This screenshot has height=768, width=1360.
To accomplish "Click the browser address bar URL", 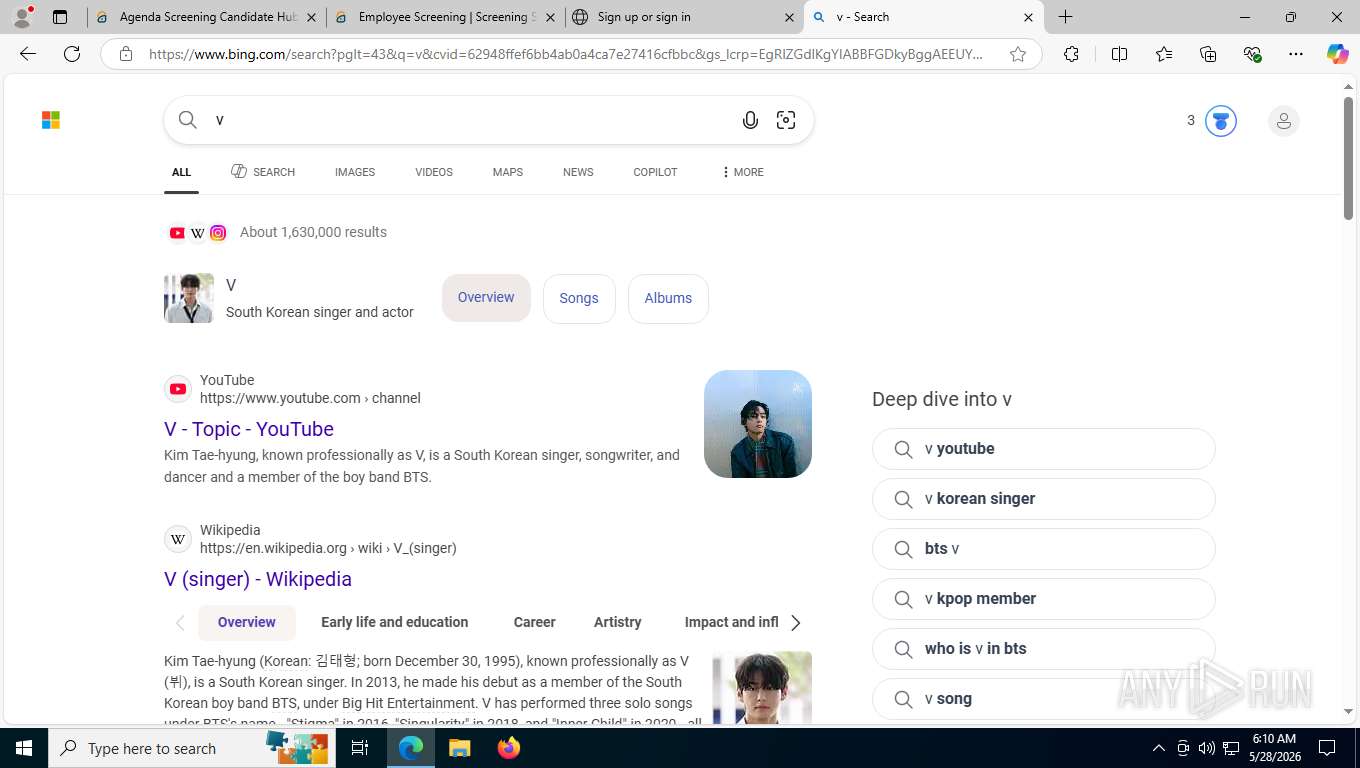I will tap(565, 54).
